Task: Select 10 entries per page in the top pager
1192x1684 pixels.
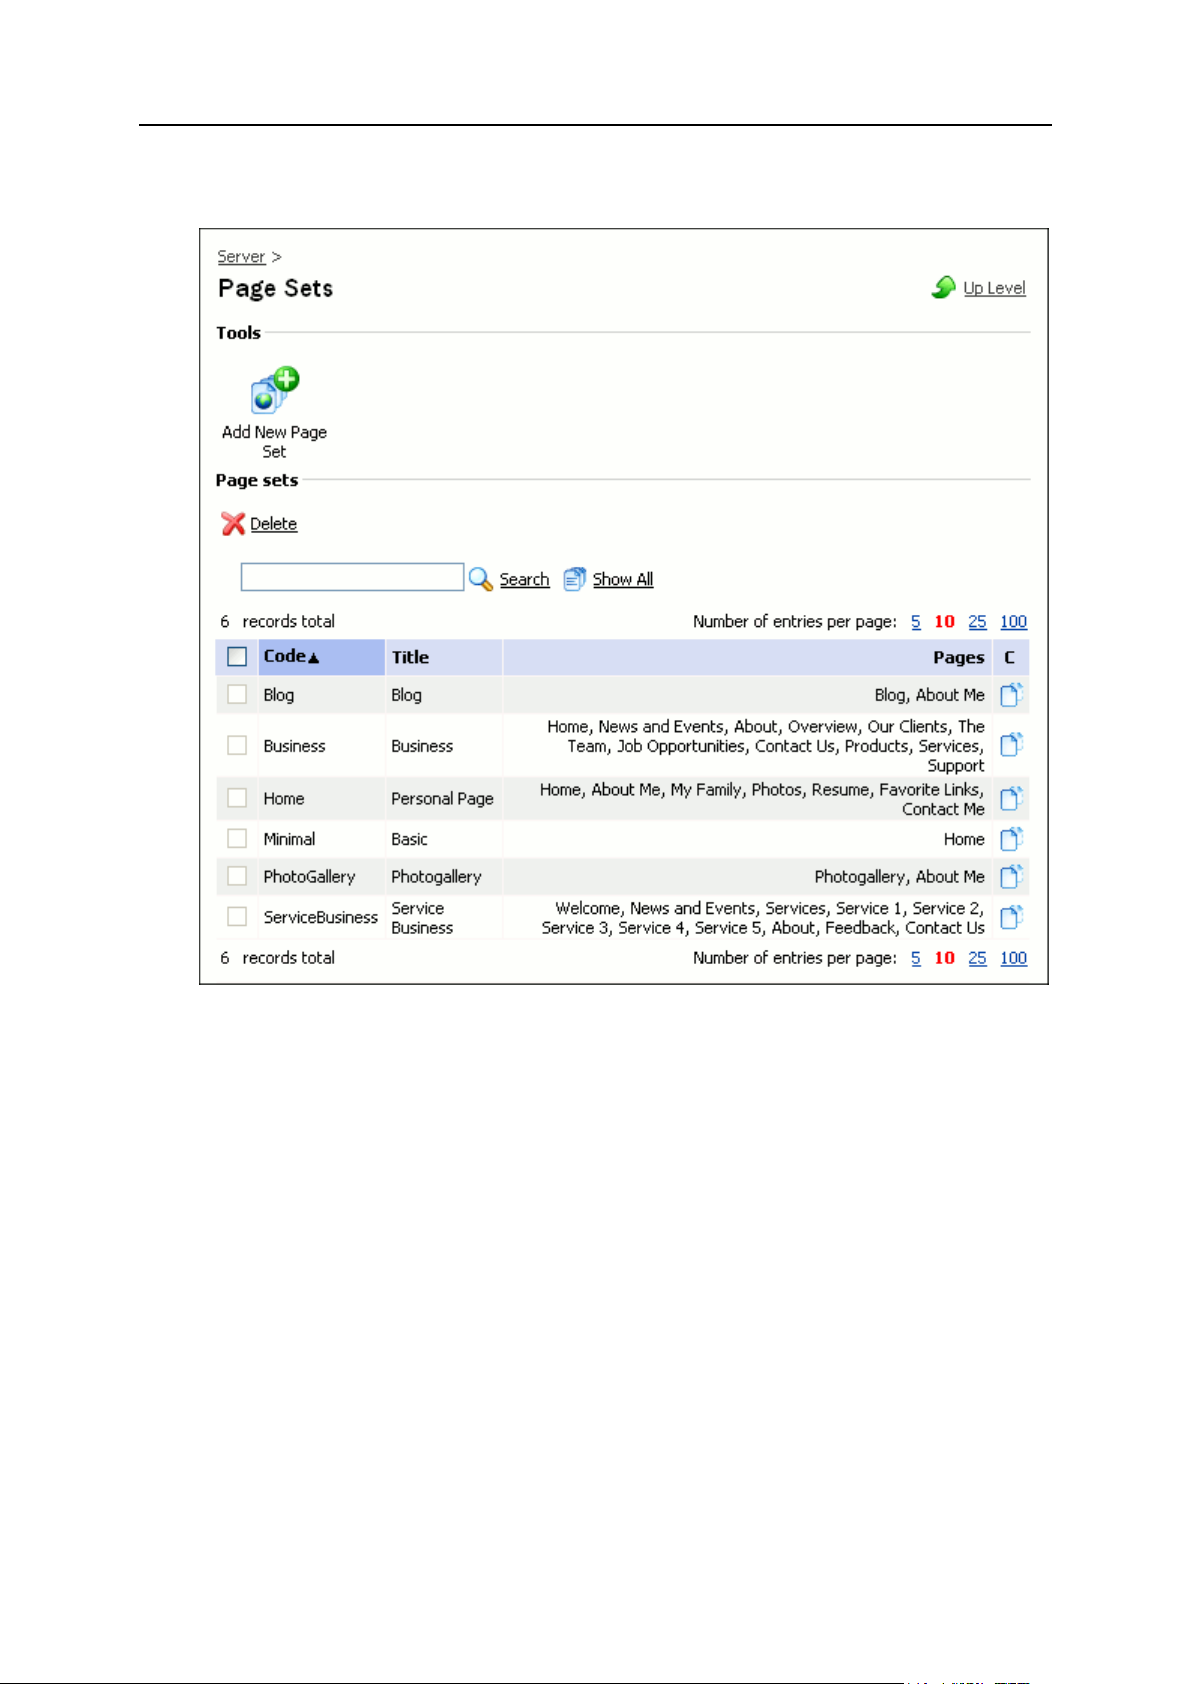Action: pos(944,622)
